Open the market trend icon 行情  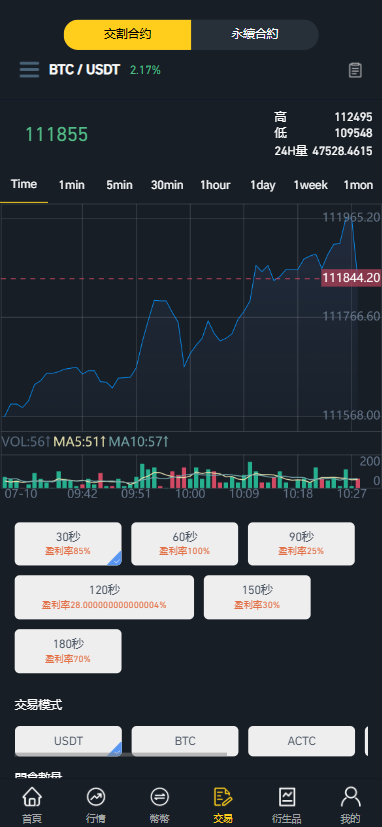[x=96, y=805]
